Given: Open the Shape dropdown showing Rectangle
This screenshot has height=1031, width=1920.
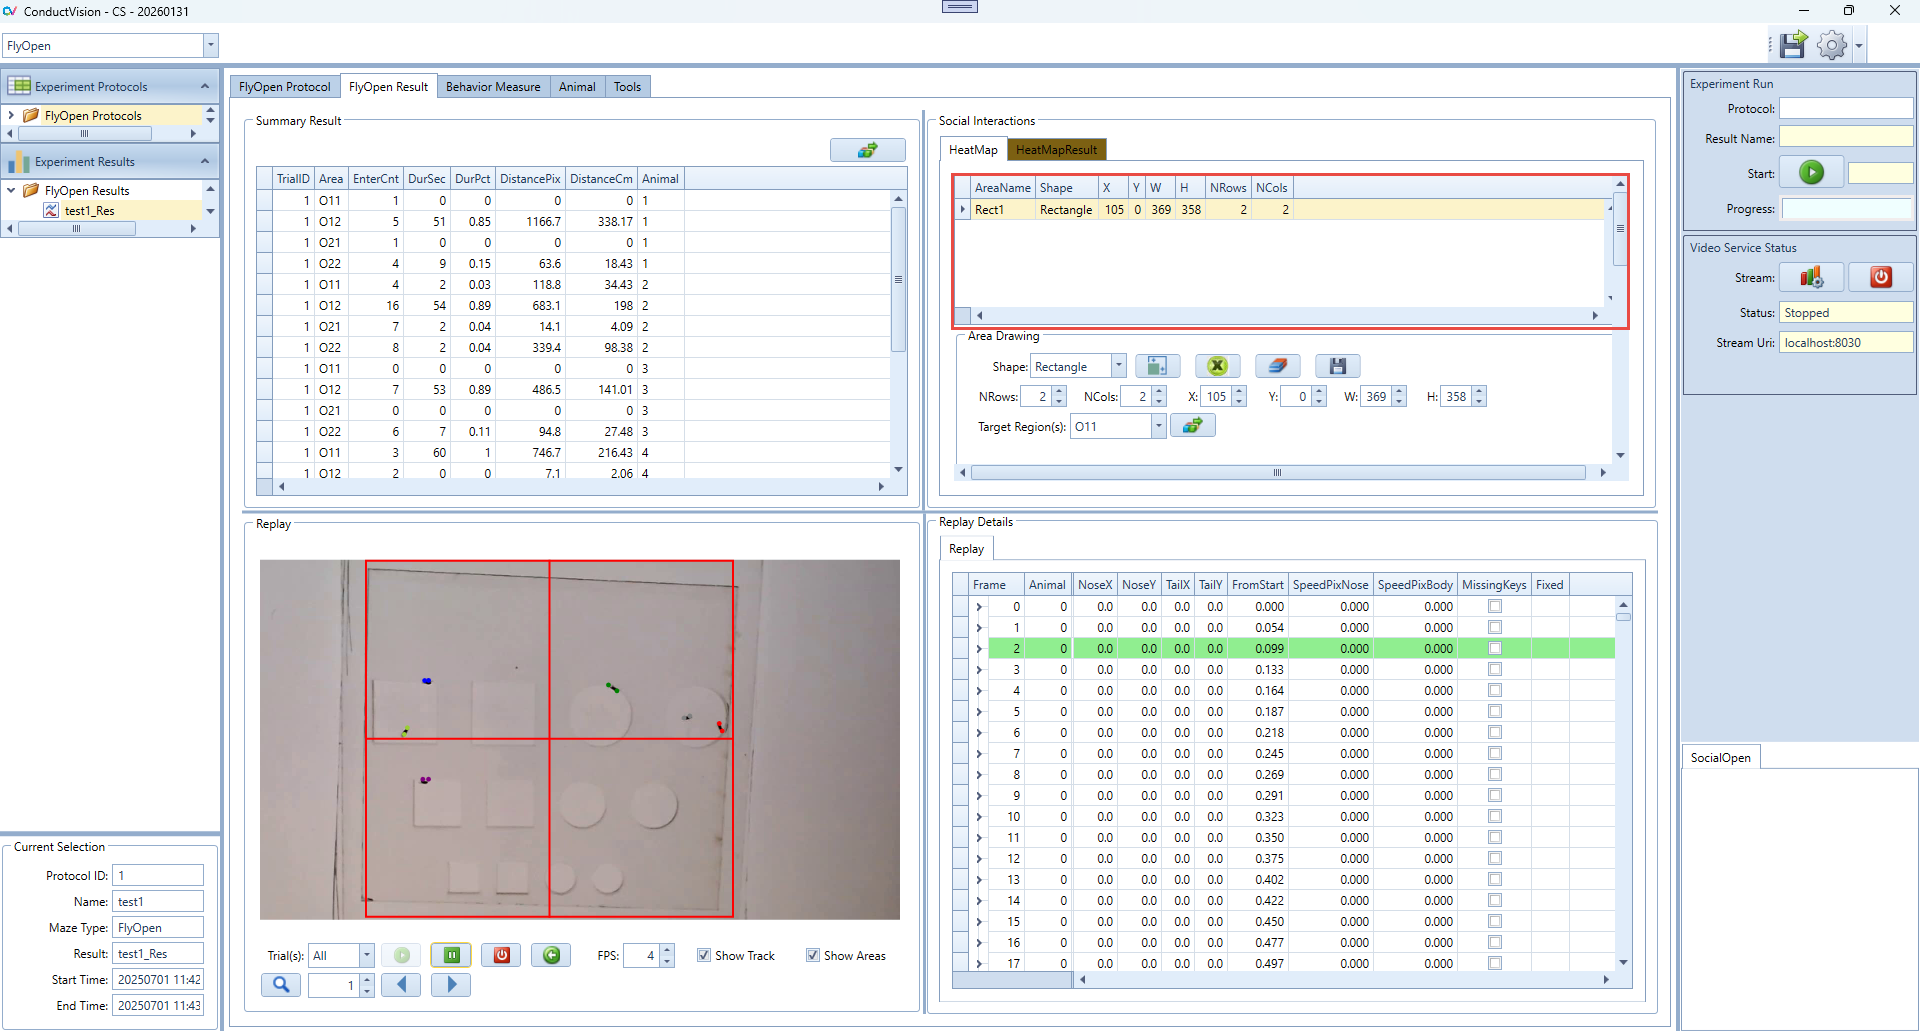Looking at the screenshot, I should point(1118,366).
